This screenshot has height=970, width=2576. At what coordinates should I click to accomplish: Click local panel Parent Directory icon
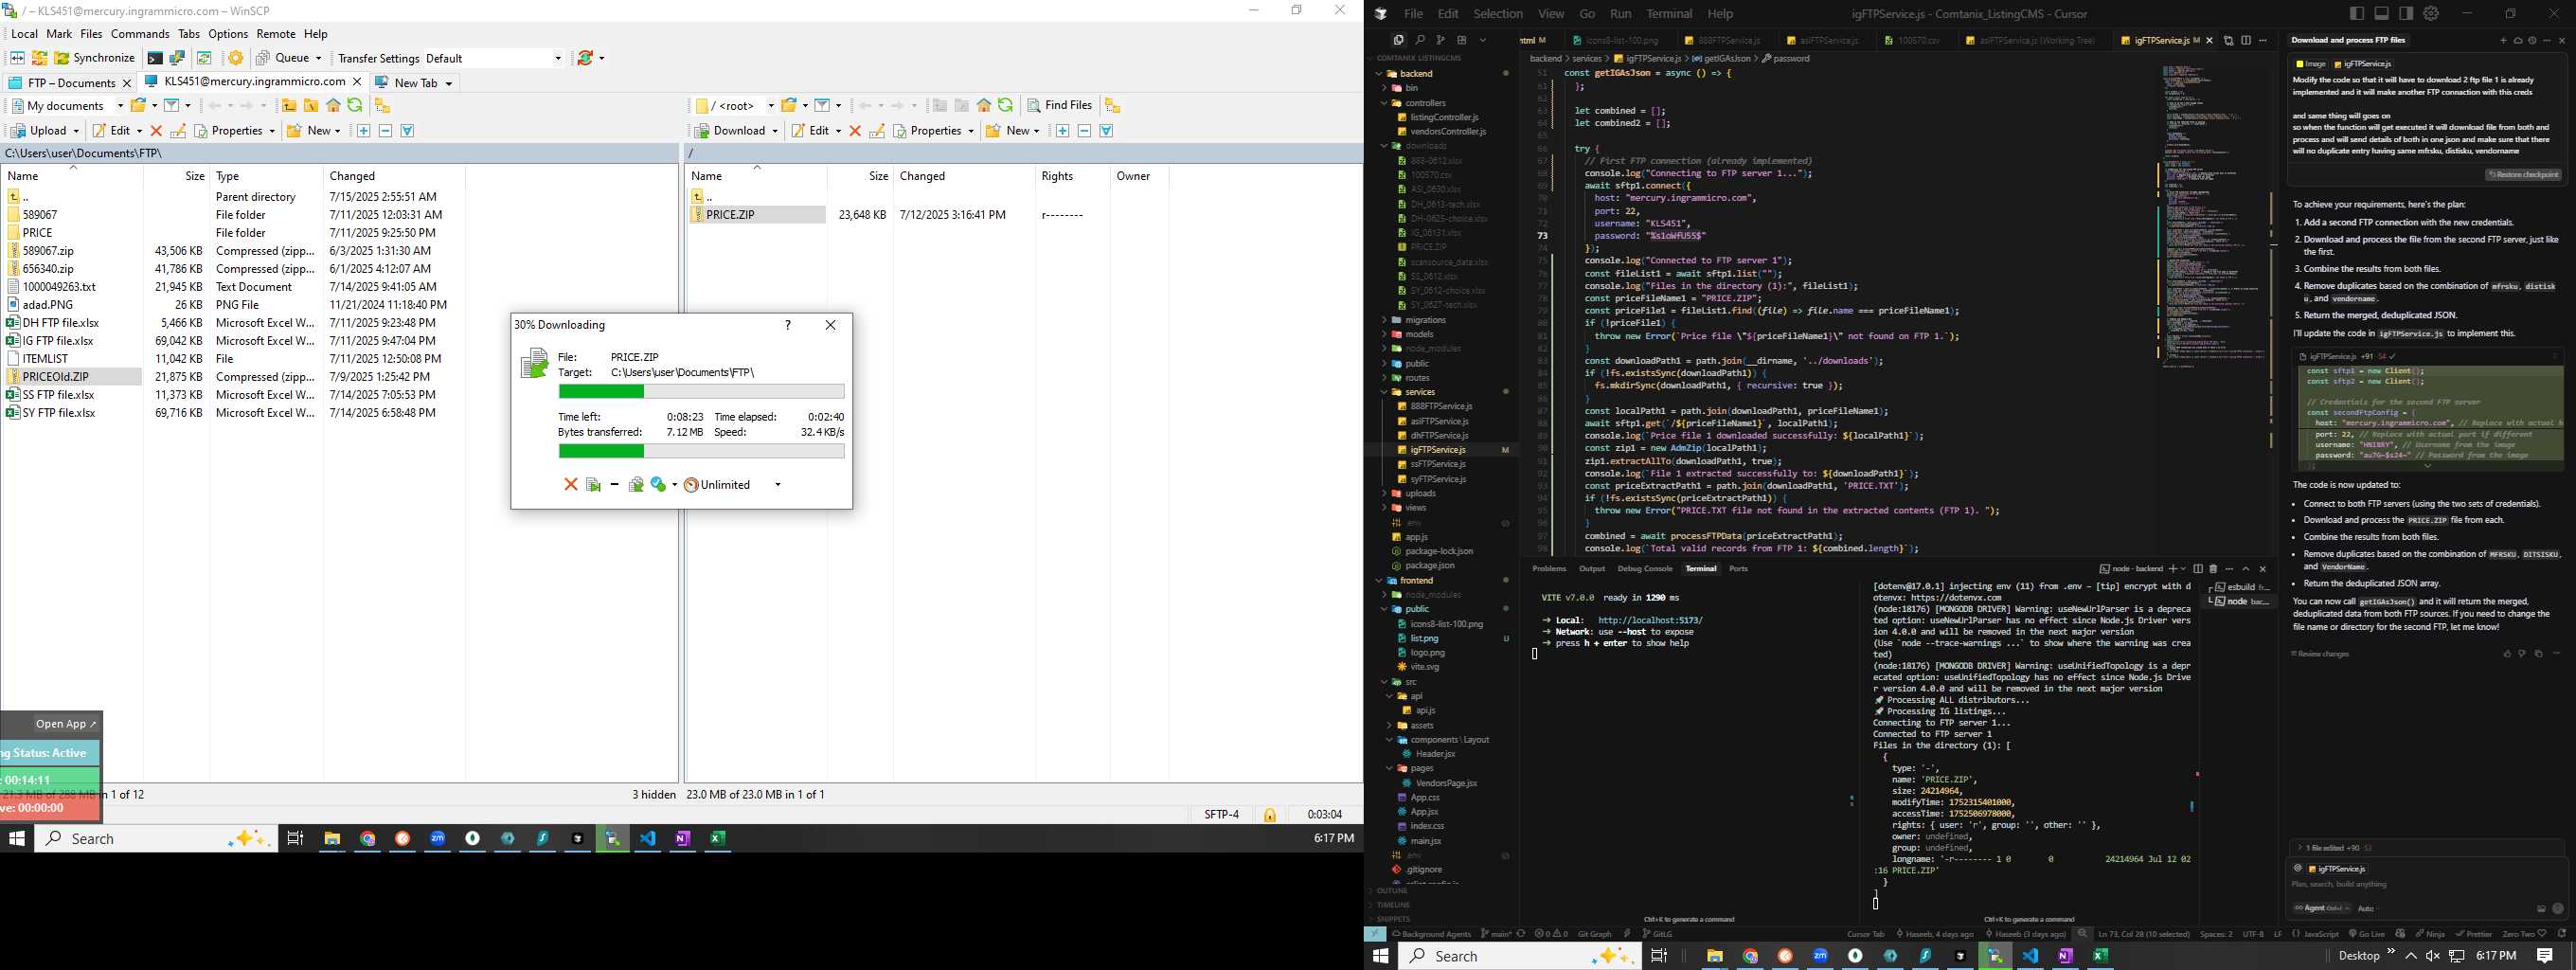click(289, 105)
